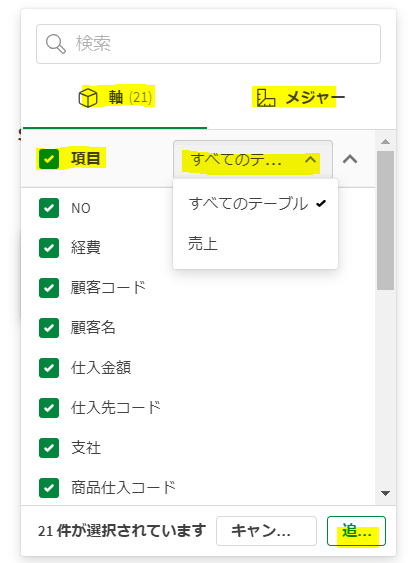Screen dimensions: 419x563
Task: Choose すべてのテーブル in the dropdown list
Action: point(255,204)
